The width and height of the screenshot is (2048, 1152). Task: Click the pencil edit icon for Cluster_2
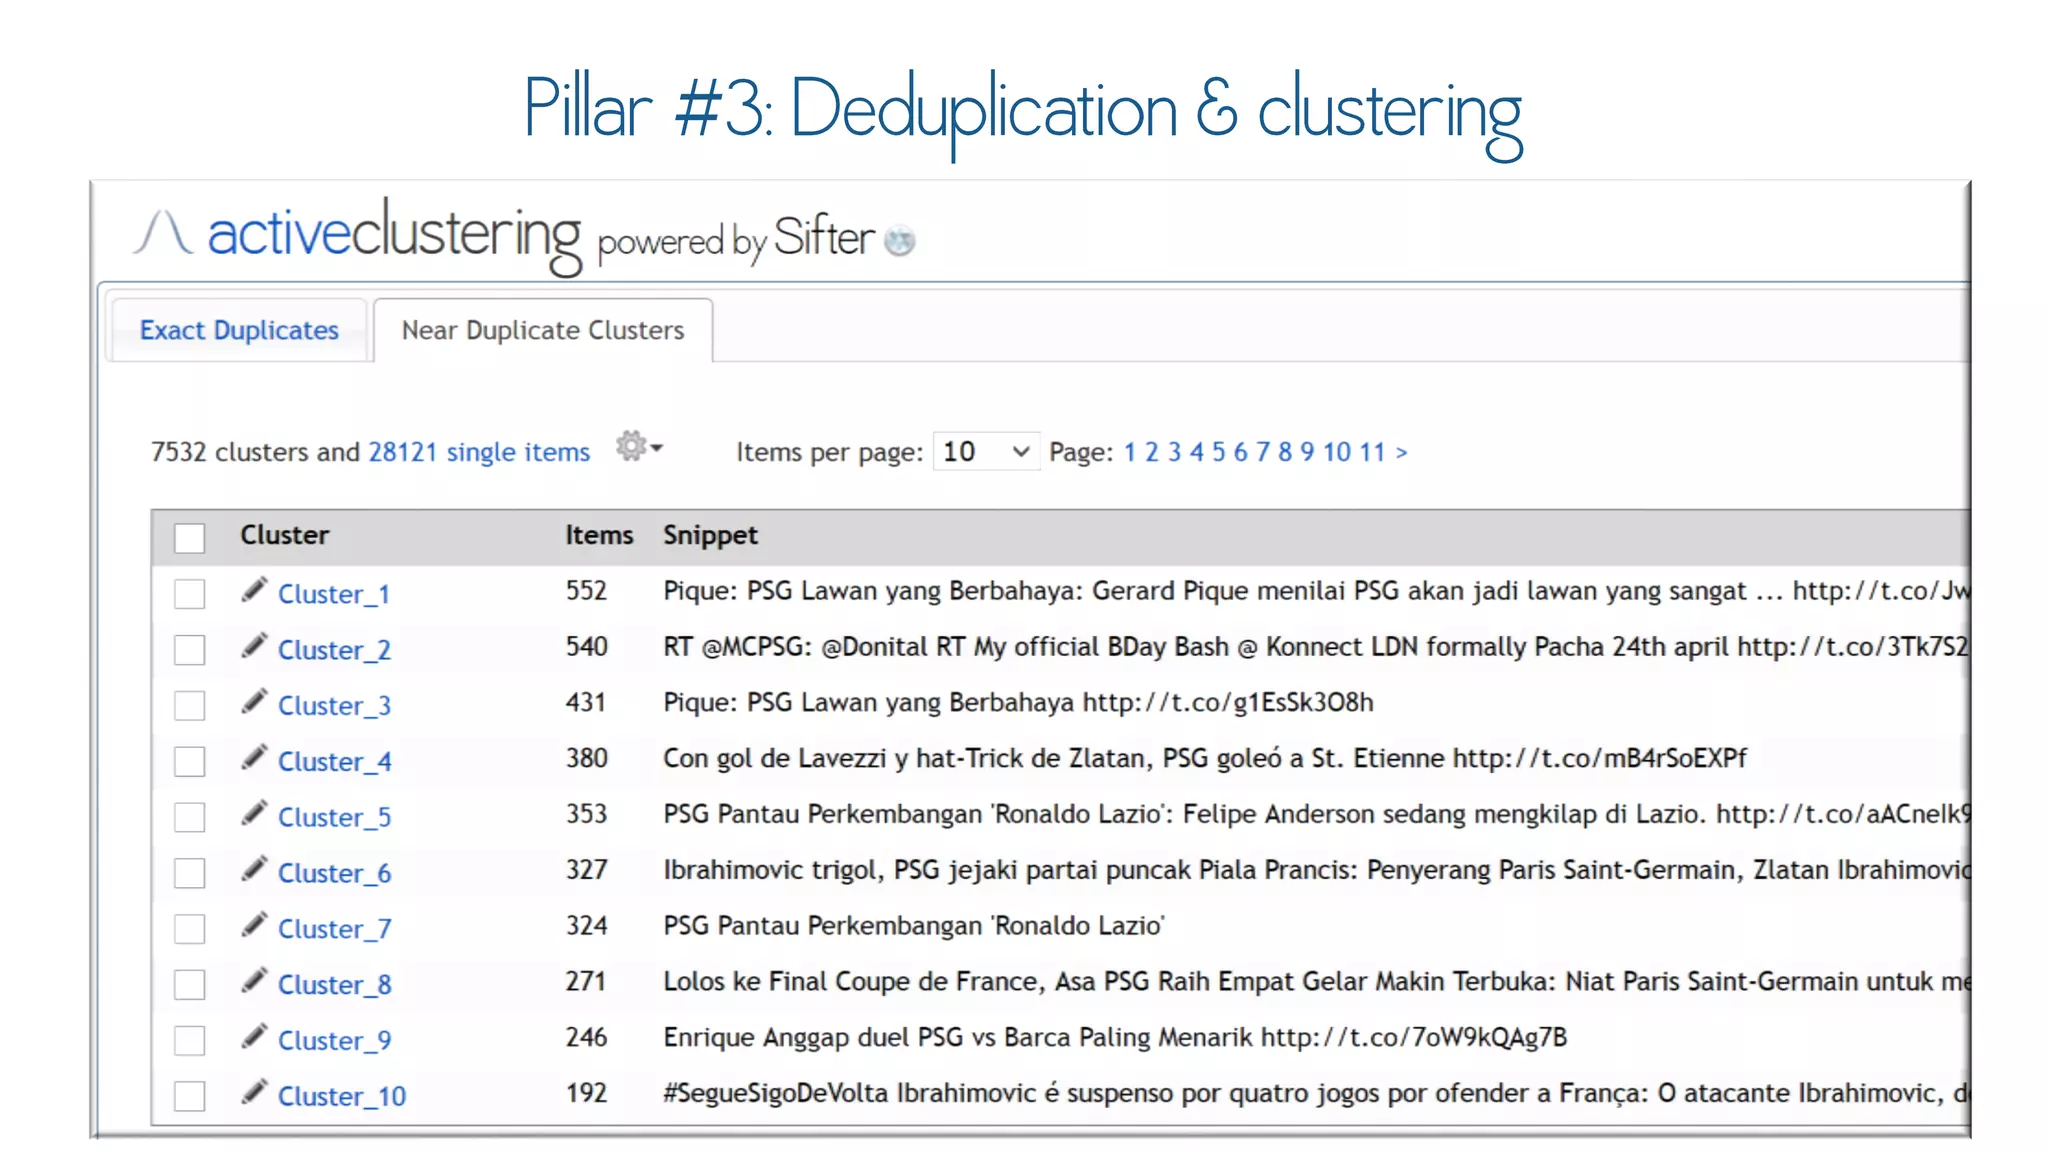tap(254, 646)
